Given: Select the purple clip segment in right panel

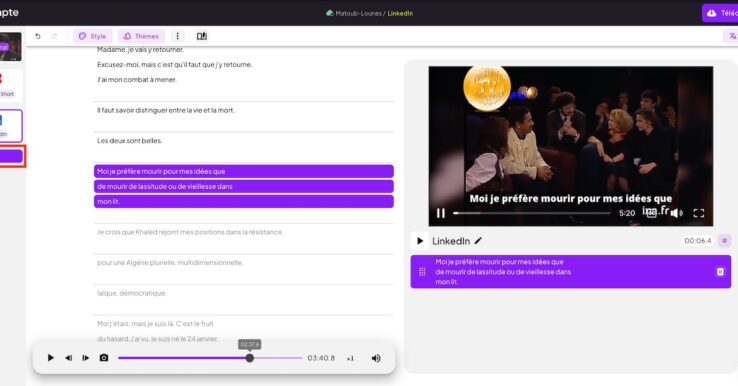Looking at the screenshot, I should pyautogui.click(x=570, y=272).
